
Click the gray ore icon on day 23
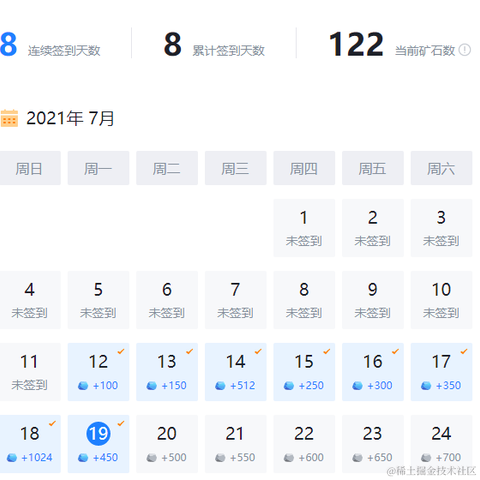358,458
